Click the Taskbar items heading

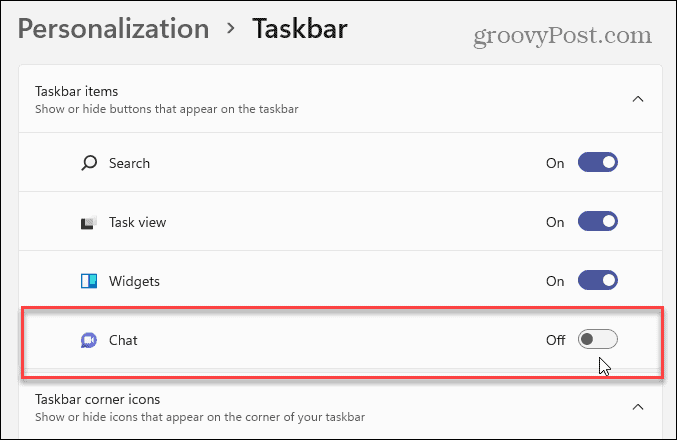pyautogui.click(x=76, y=92)
